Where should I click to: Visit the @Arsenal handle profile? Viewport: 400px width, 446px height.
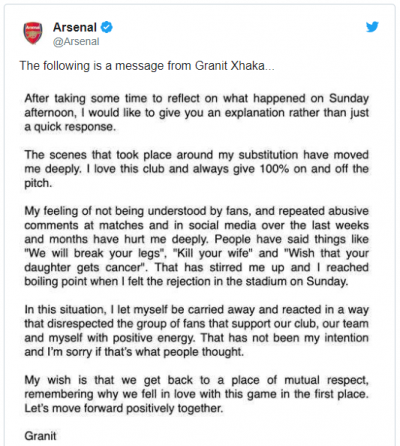76,41
